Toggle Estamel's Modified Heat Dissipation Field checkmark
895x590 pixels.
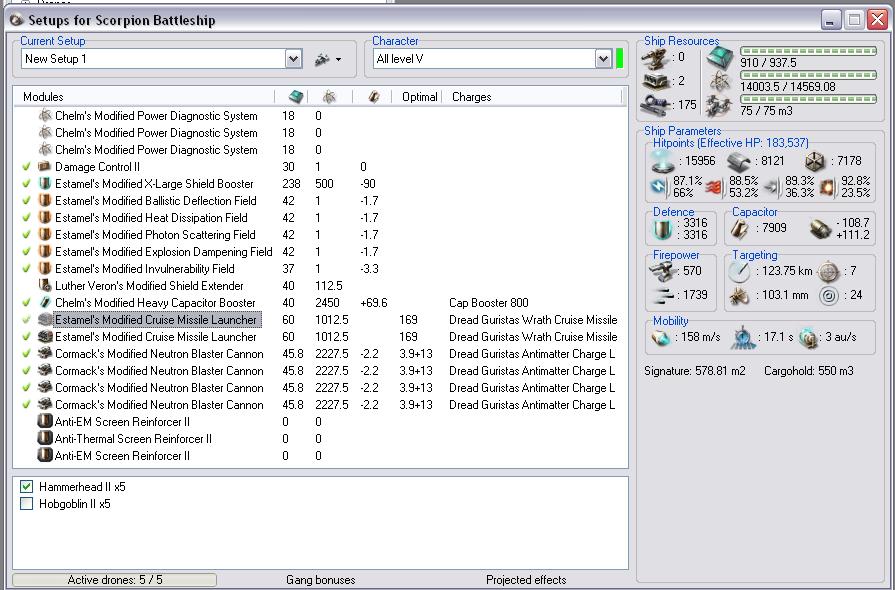pos(26,218)
